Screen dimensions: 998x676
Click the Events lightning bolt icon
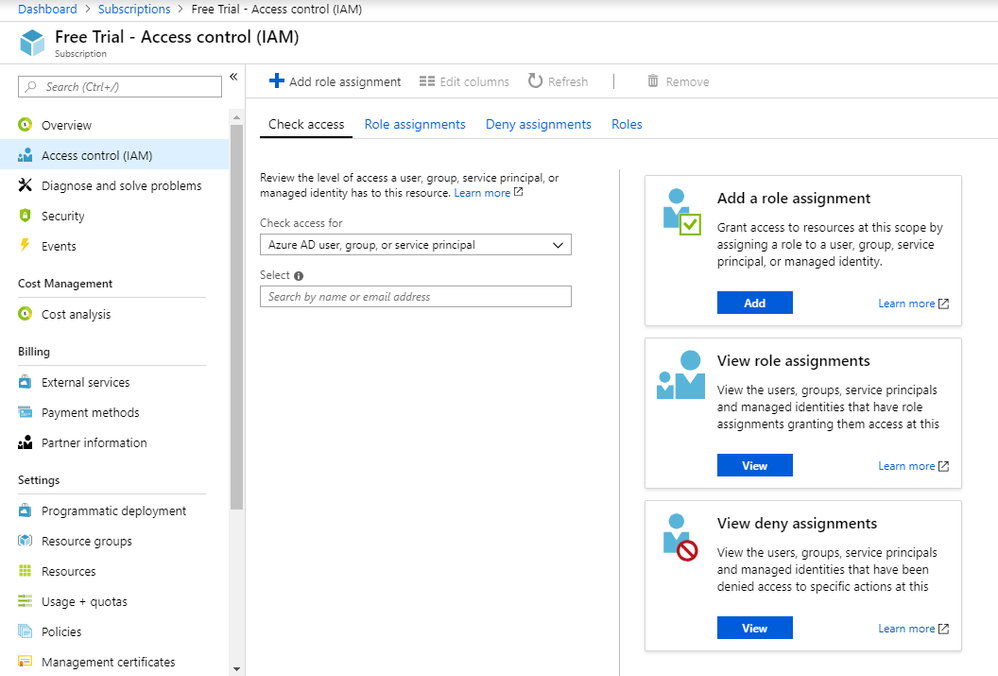click(x=25, y=246)
